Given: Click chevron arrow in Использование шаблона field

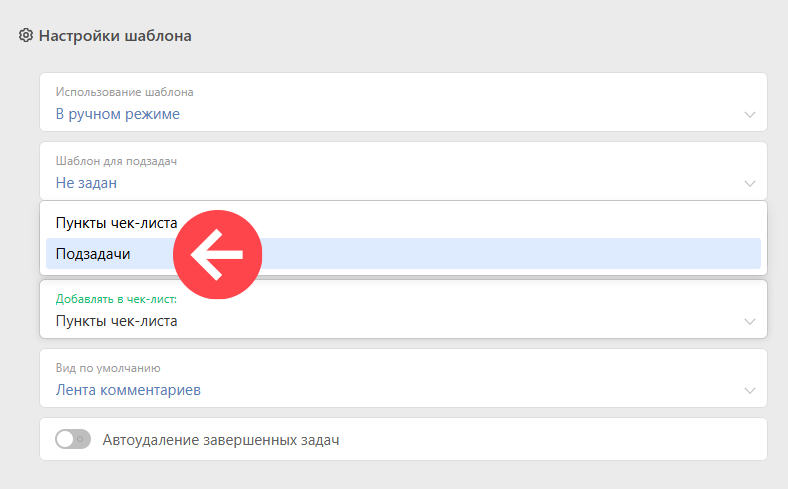Looking at the screenshot, I should (x=749, y=115).
